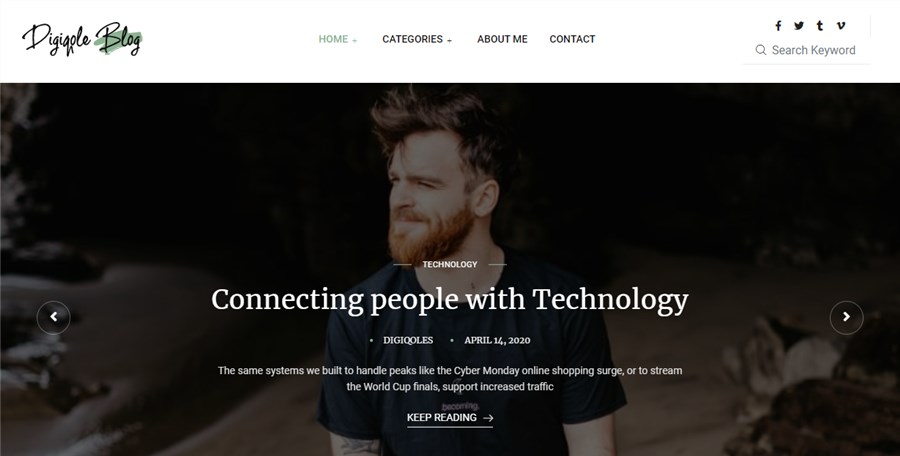Open the Home menu item
The width and height of the screenshot is (900, 456).
point(333,39)
